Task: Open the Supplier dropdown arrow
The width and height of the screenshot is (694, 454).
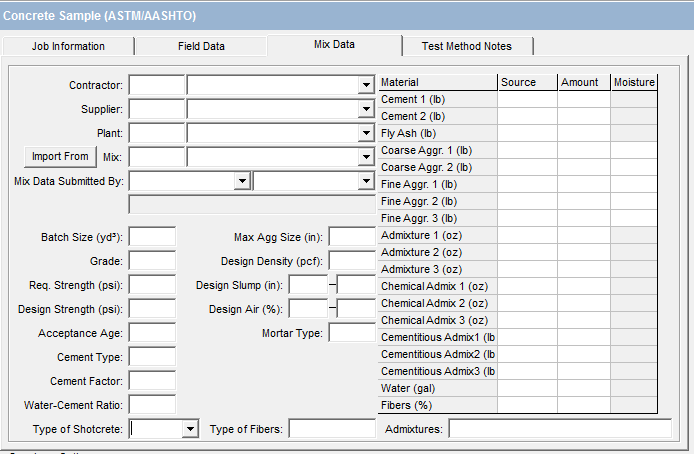Action: (366, 109)
